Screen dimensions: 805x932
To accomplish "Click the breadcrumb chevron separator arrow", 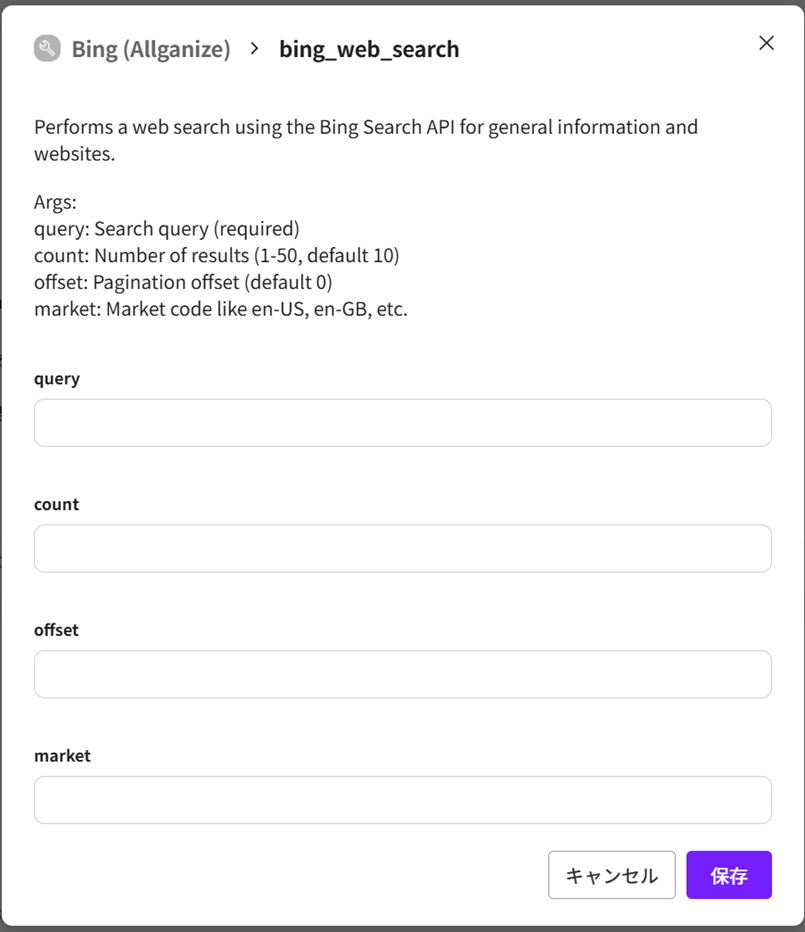I will (x=255, y=48).
